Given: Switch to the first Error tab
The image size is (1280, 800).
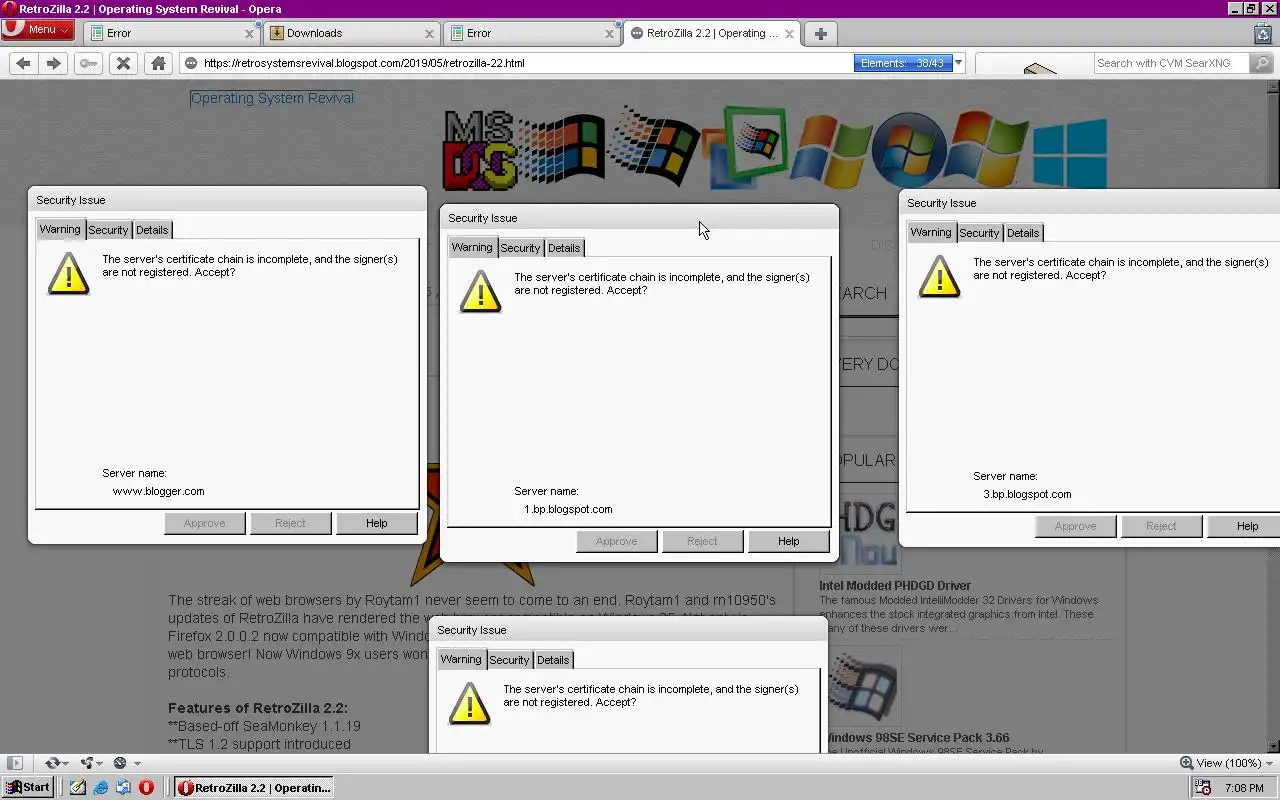Looking at the screenshot, I should point(171,33).
